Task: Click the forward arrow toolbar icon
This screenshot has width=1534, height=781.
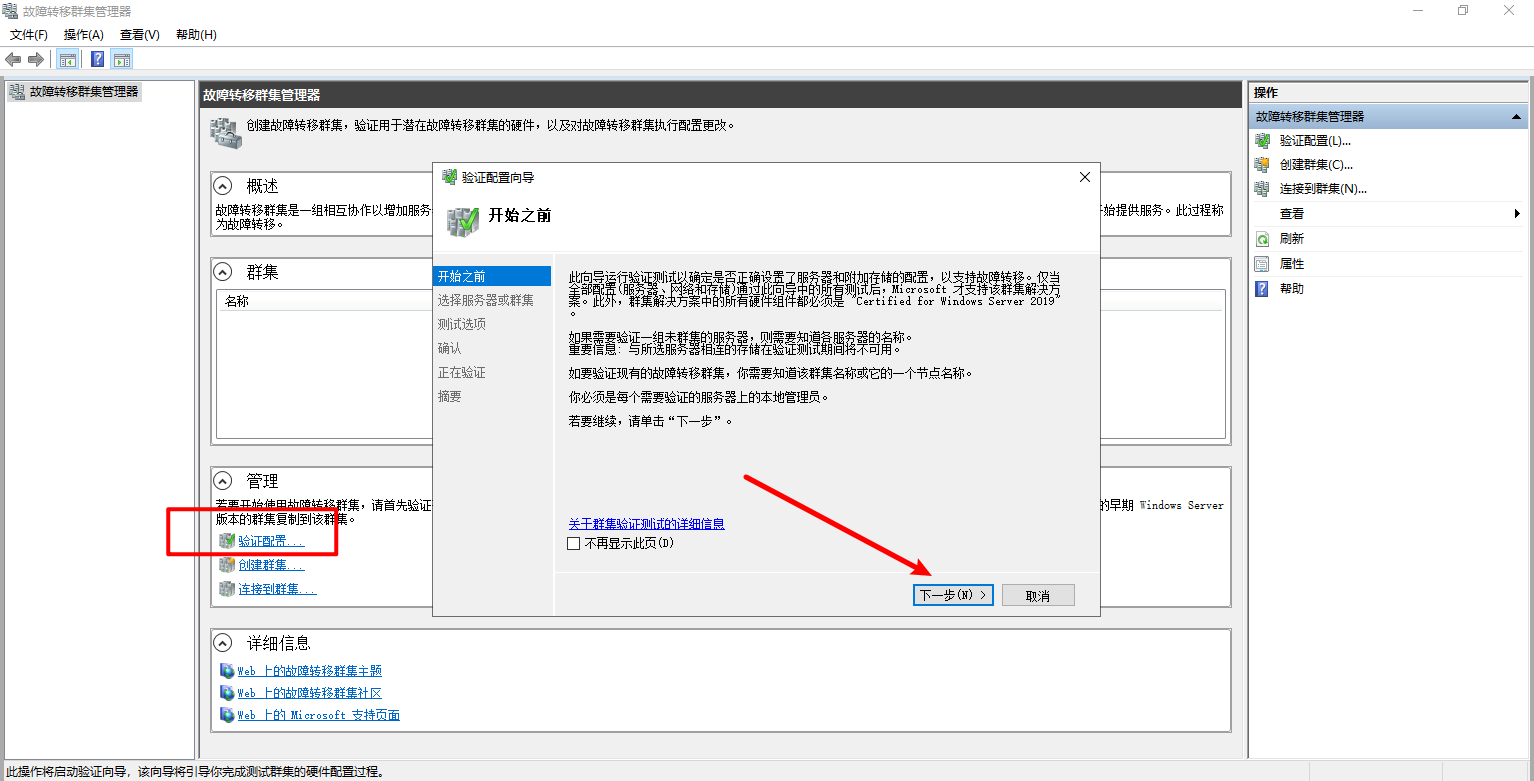Action: tap(36, 59)
